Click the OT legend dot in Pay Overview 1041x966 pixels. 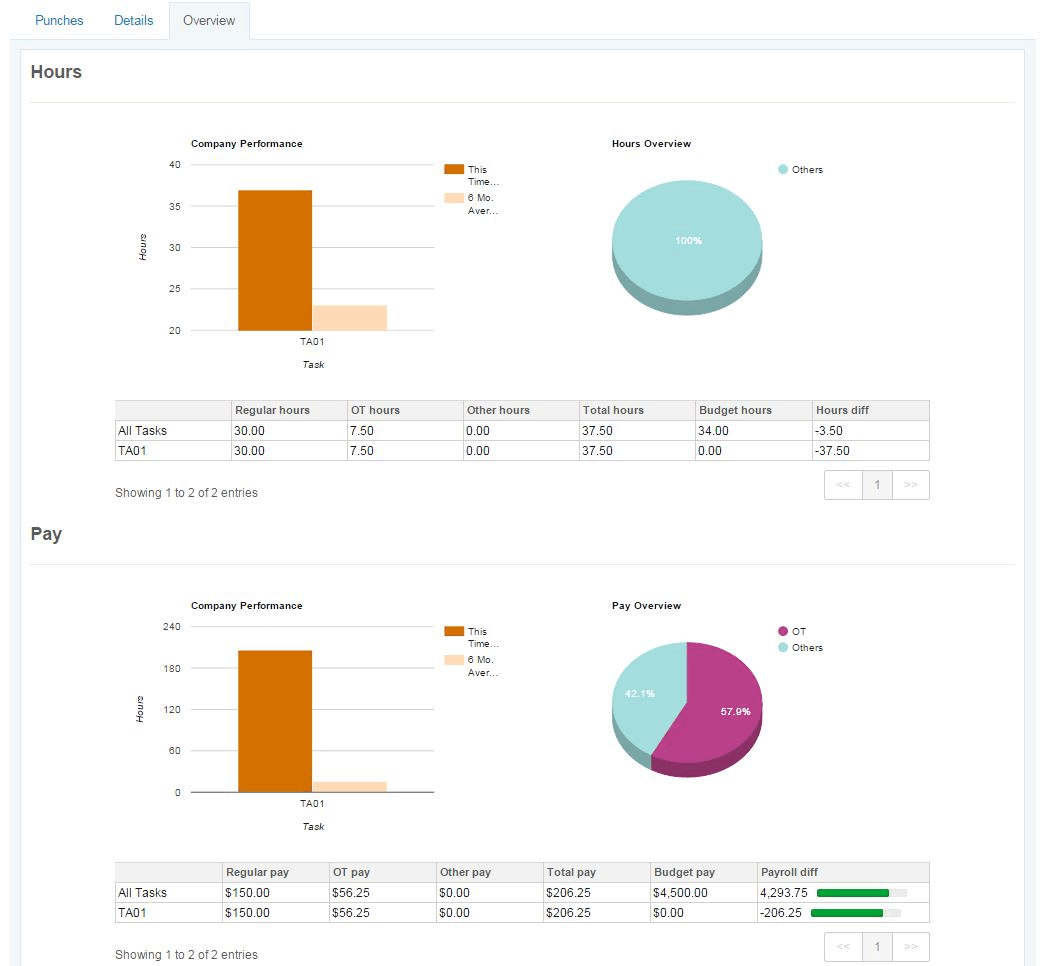click(783, 631)
